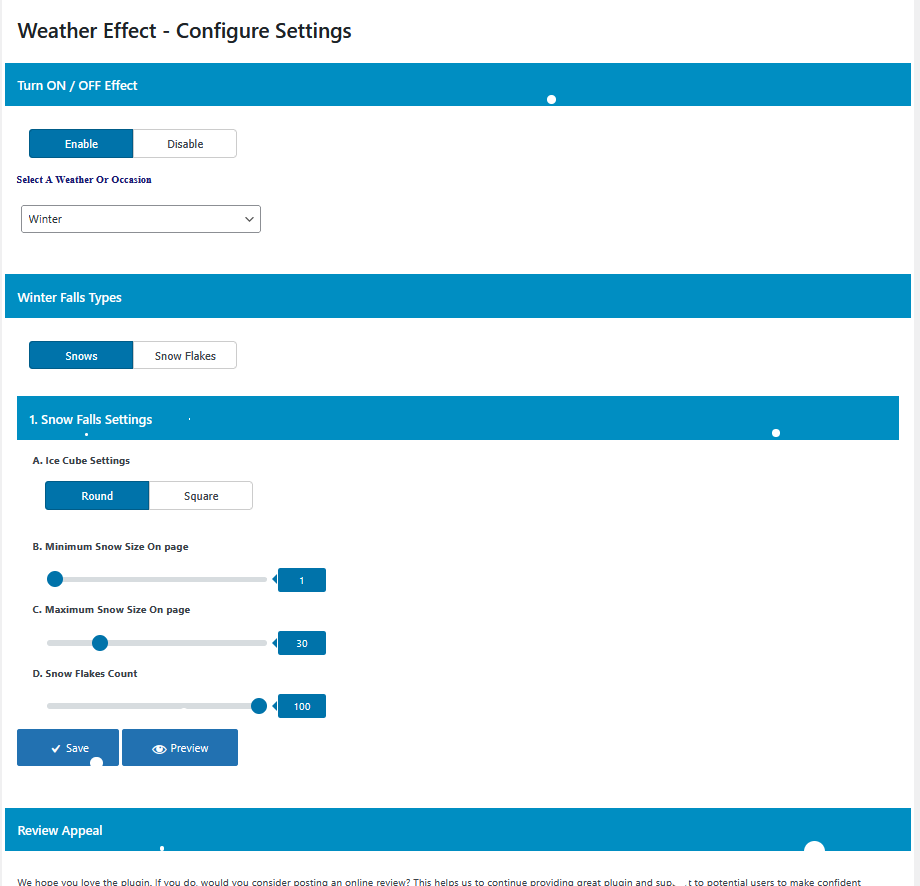Click the checkmark icon on Save button
The height and width of the screenshot is (886, 920).
pos(56,748)
